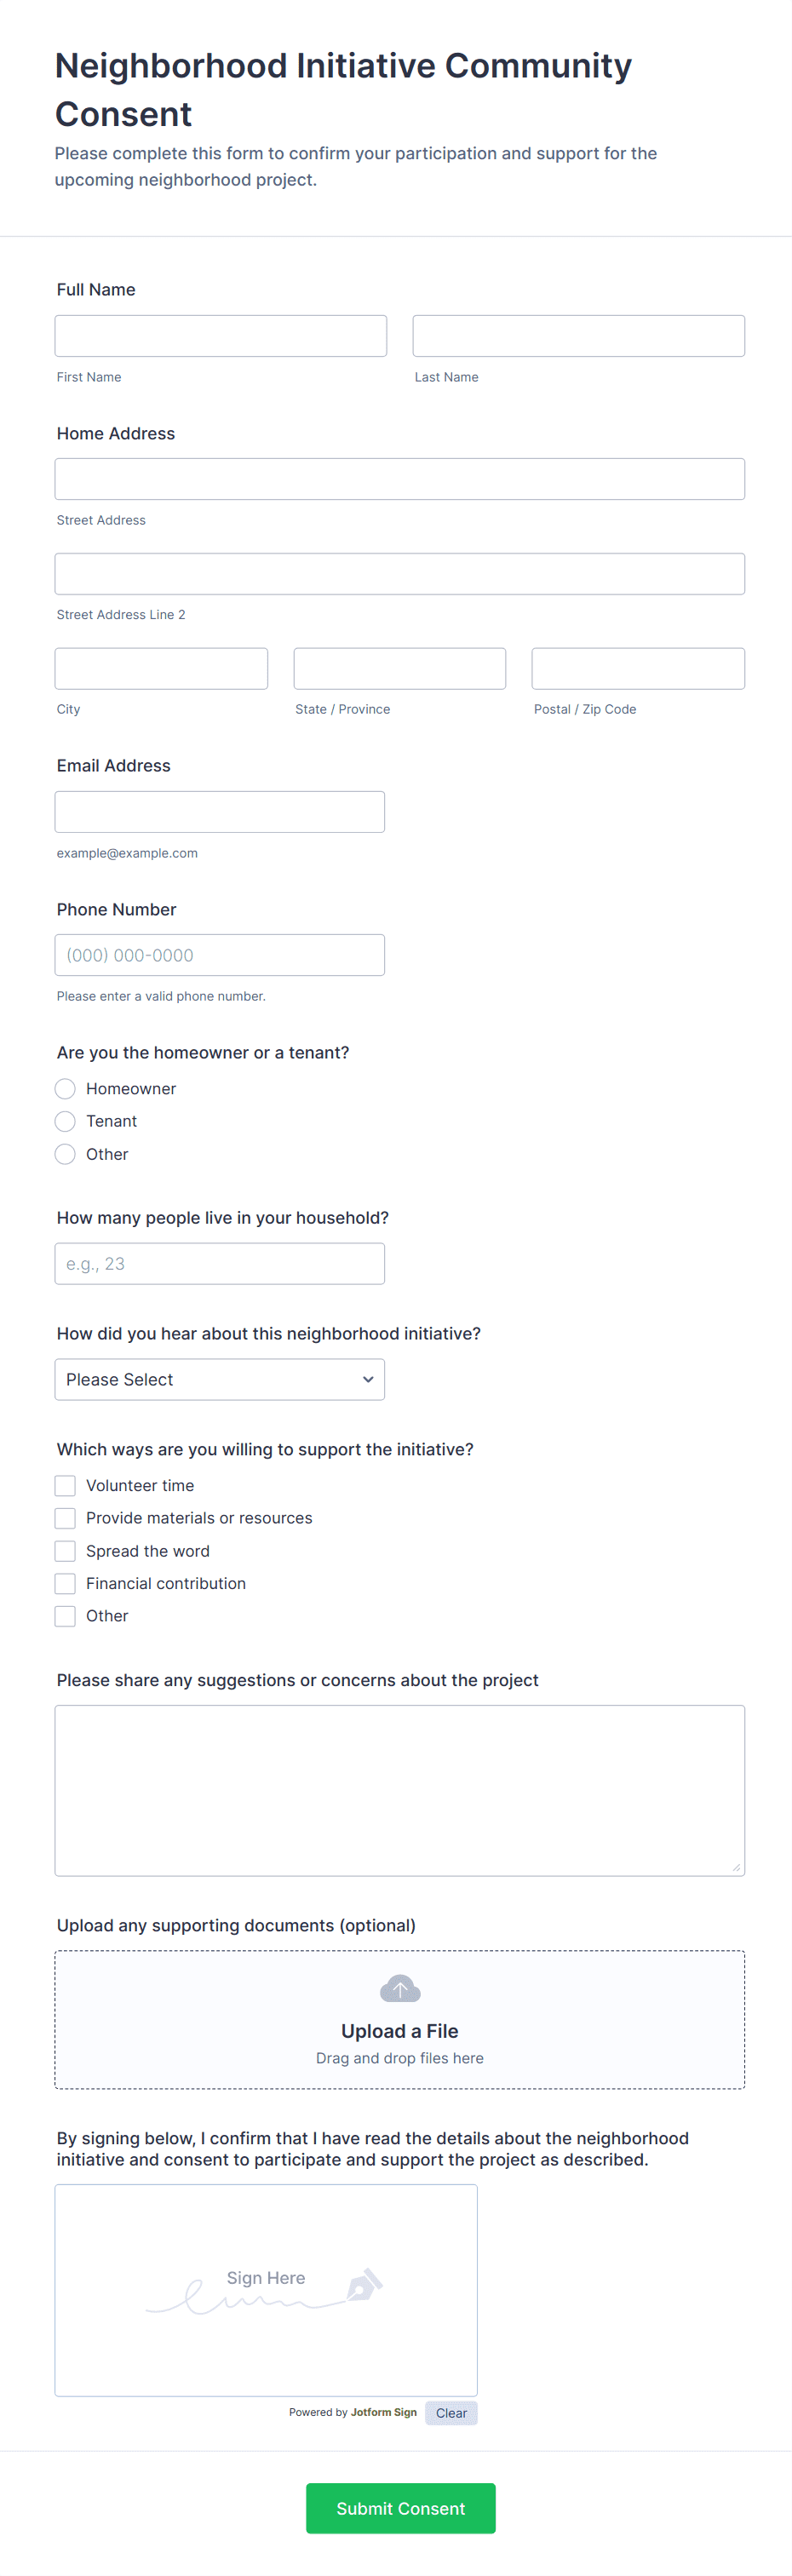Submit the consent form
The width and height of the screenshot is (792, 2576).
(401, 2508)
